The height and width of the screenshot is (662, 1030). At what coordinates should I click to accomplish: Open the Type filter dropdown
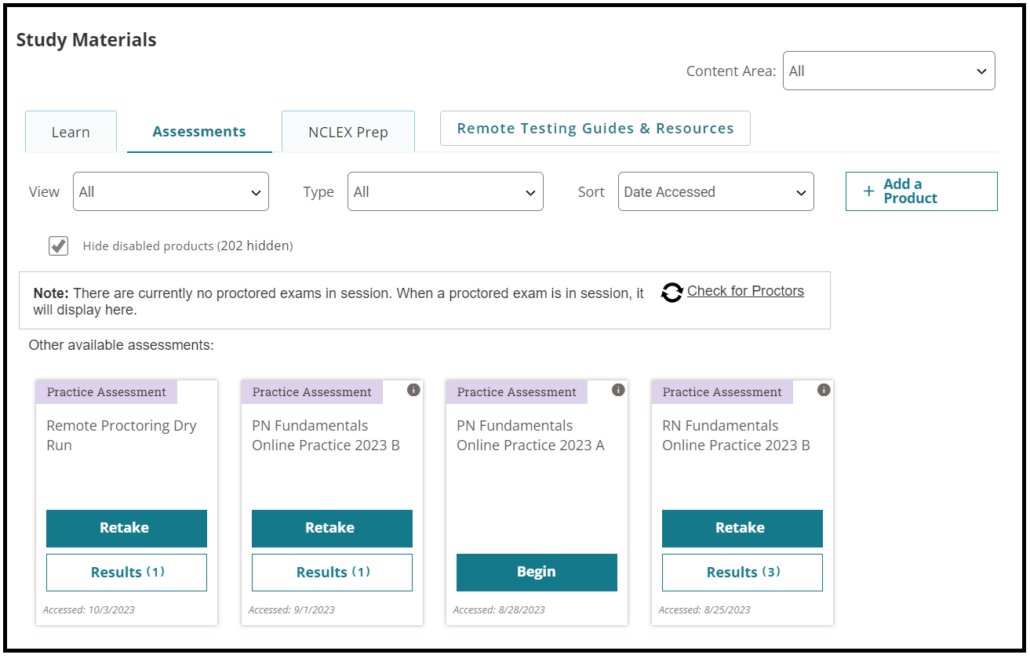pyautogui.click(x=445, y=192)
